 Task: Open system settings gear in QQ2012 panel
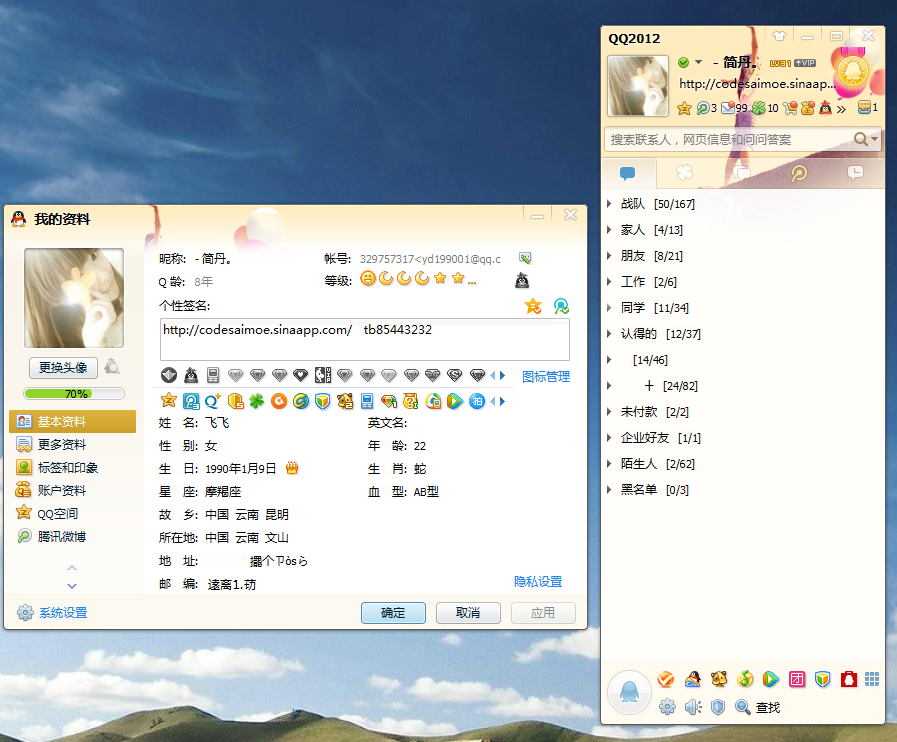tap(667, 707)
